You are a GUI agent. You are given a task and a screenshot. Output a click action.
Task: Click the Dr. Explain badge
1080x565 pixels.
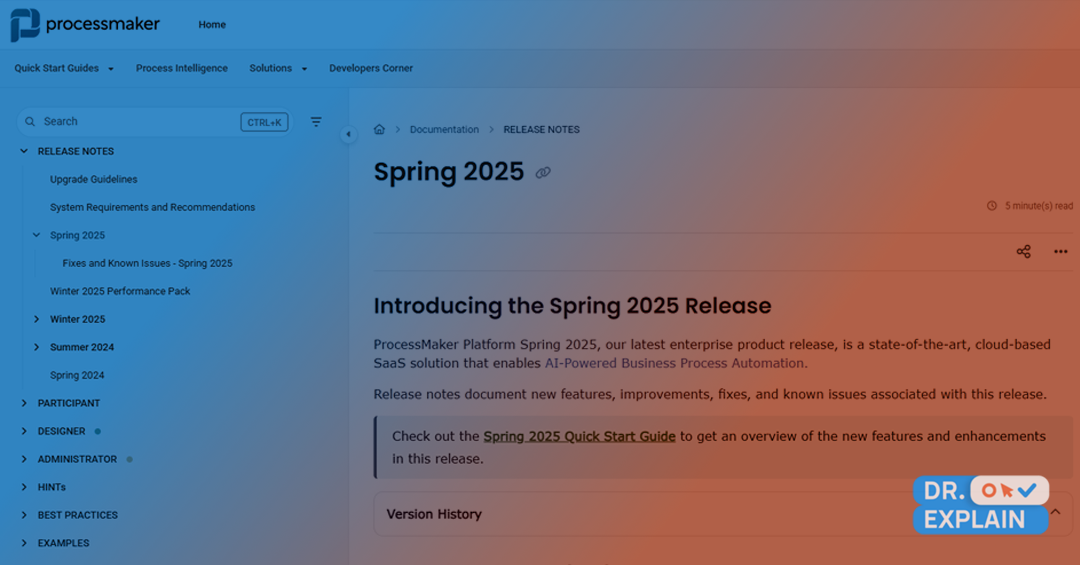coord(981,504)
